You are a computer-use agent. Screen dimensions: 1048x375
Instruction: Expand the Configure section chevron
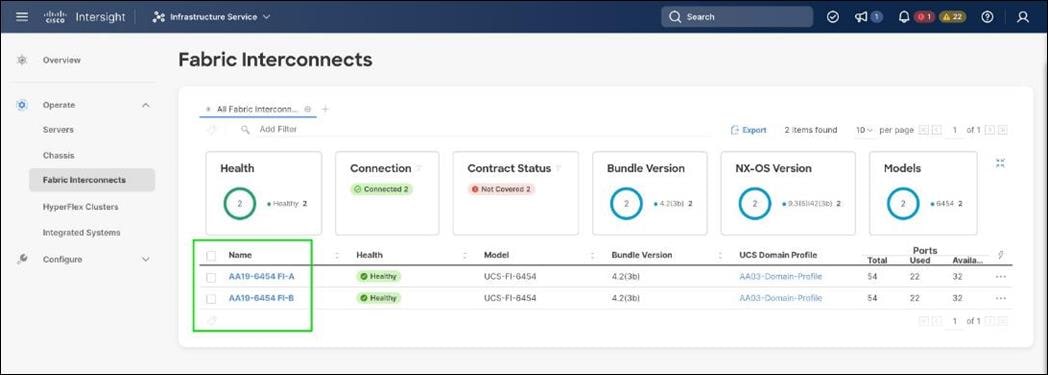(146, 259)
